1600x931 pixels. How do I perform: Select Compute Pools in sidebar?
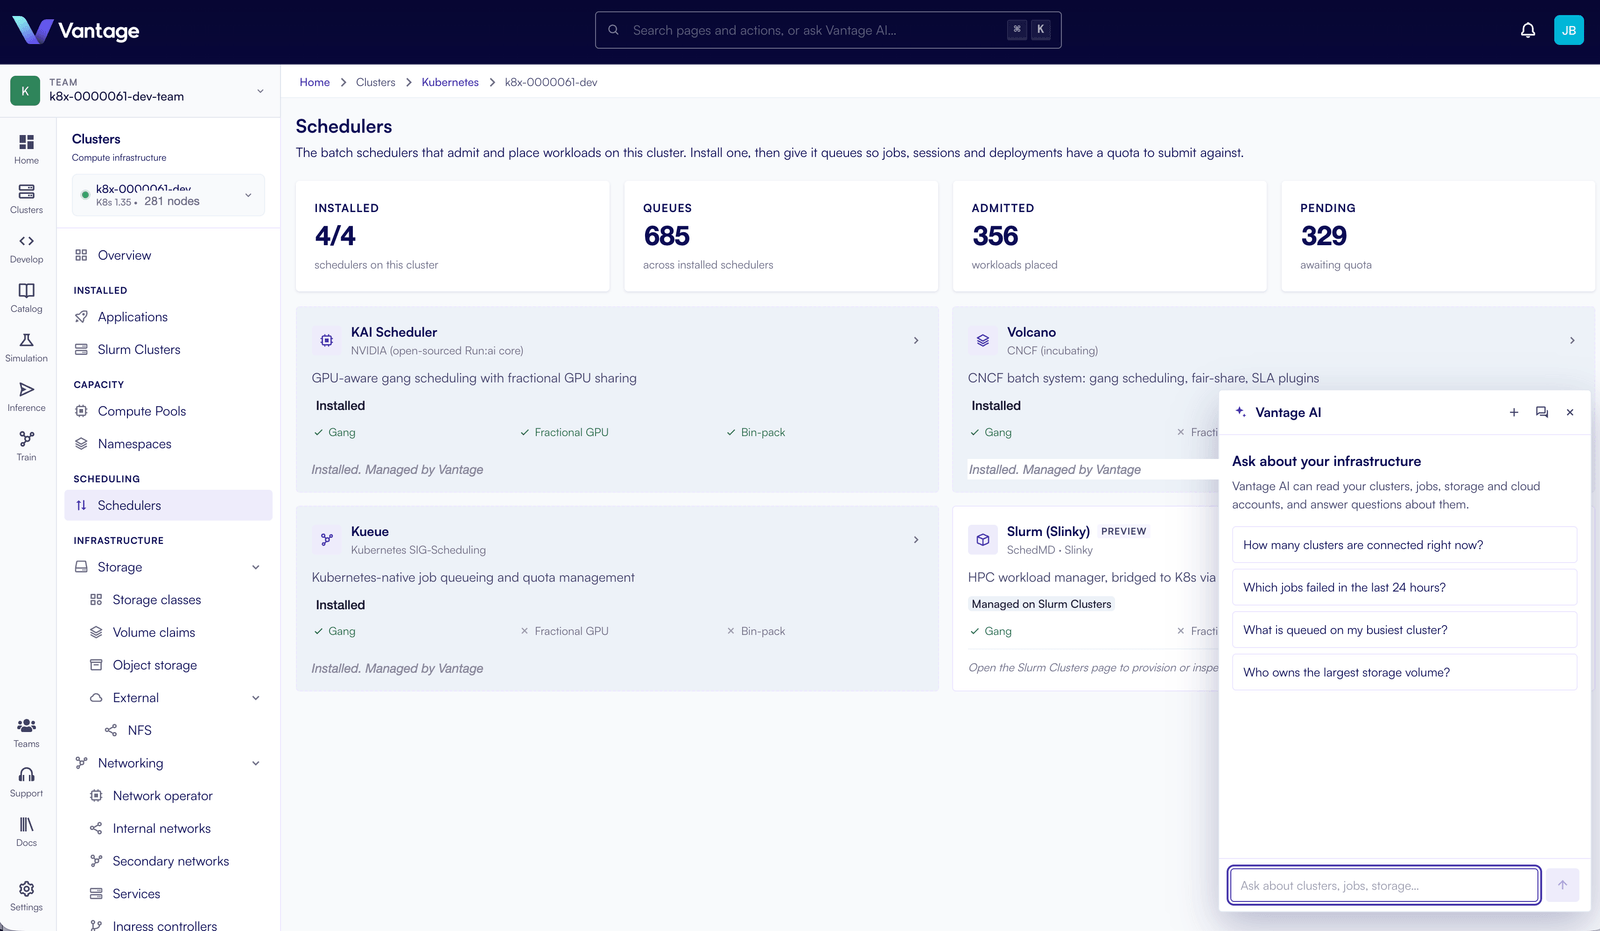pos(168,411)
